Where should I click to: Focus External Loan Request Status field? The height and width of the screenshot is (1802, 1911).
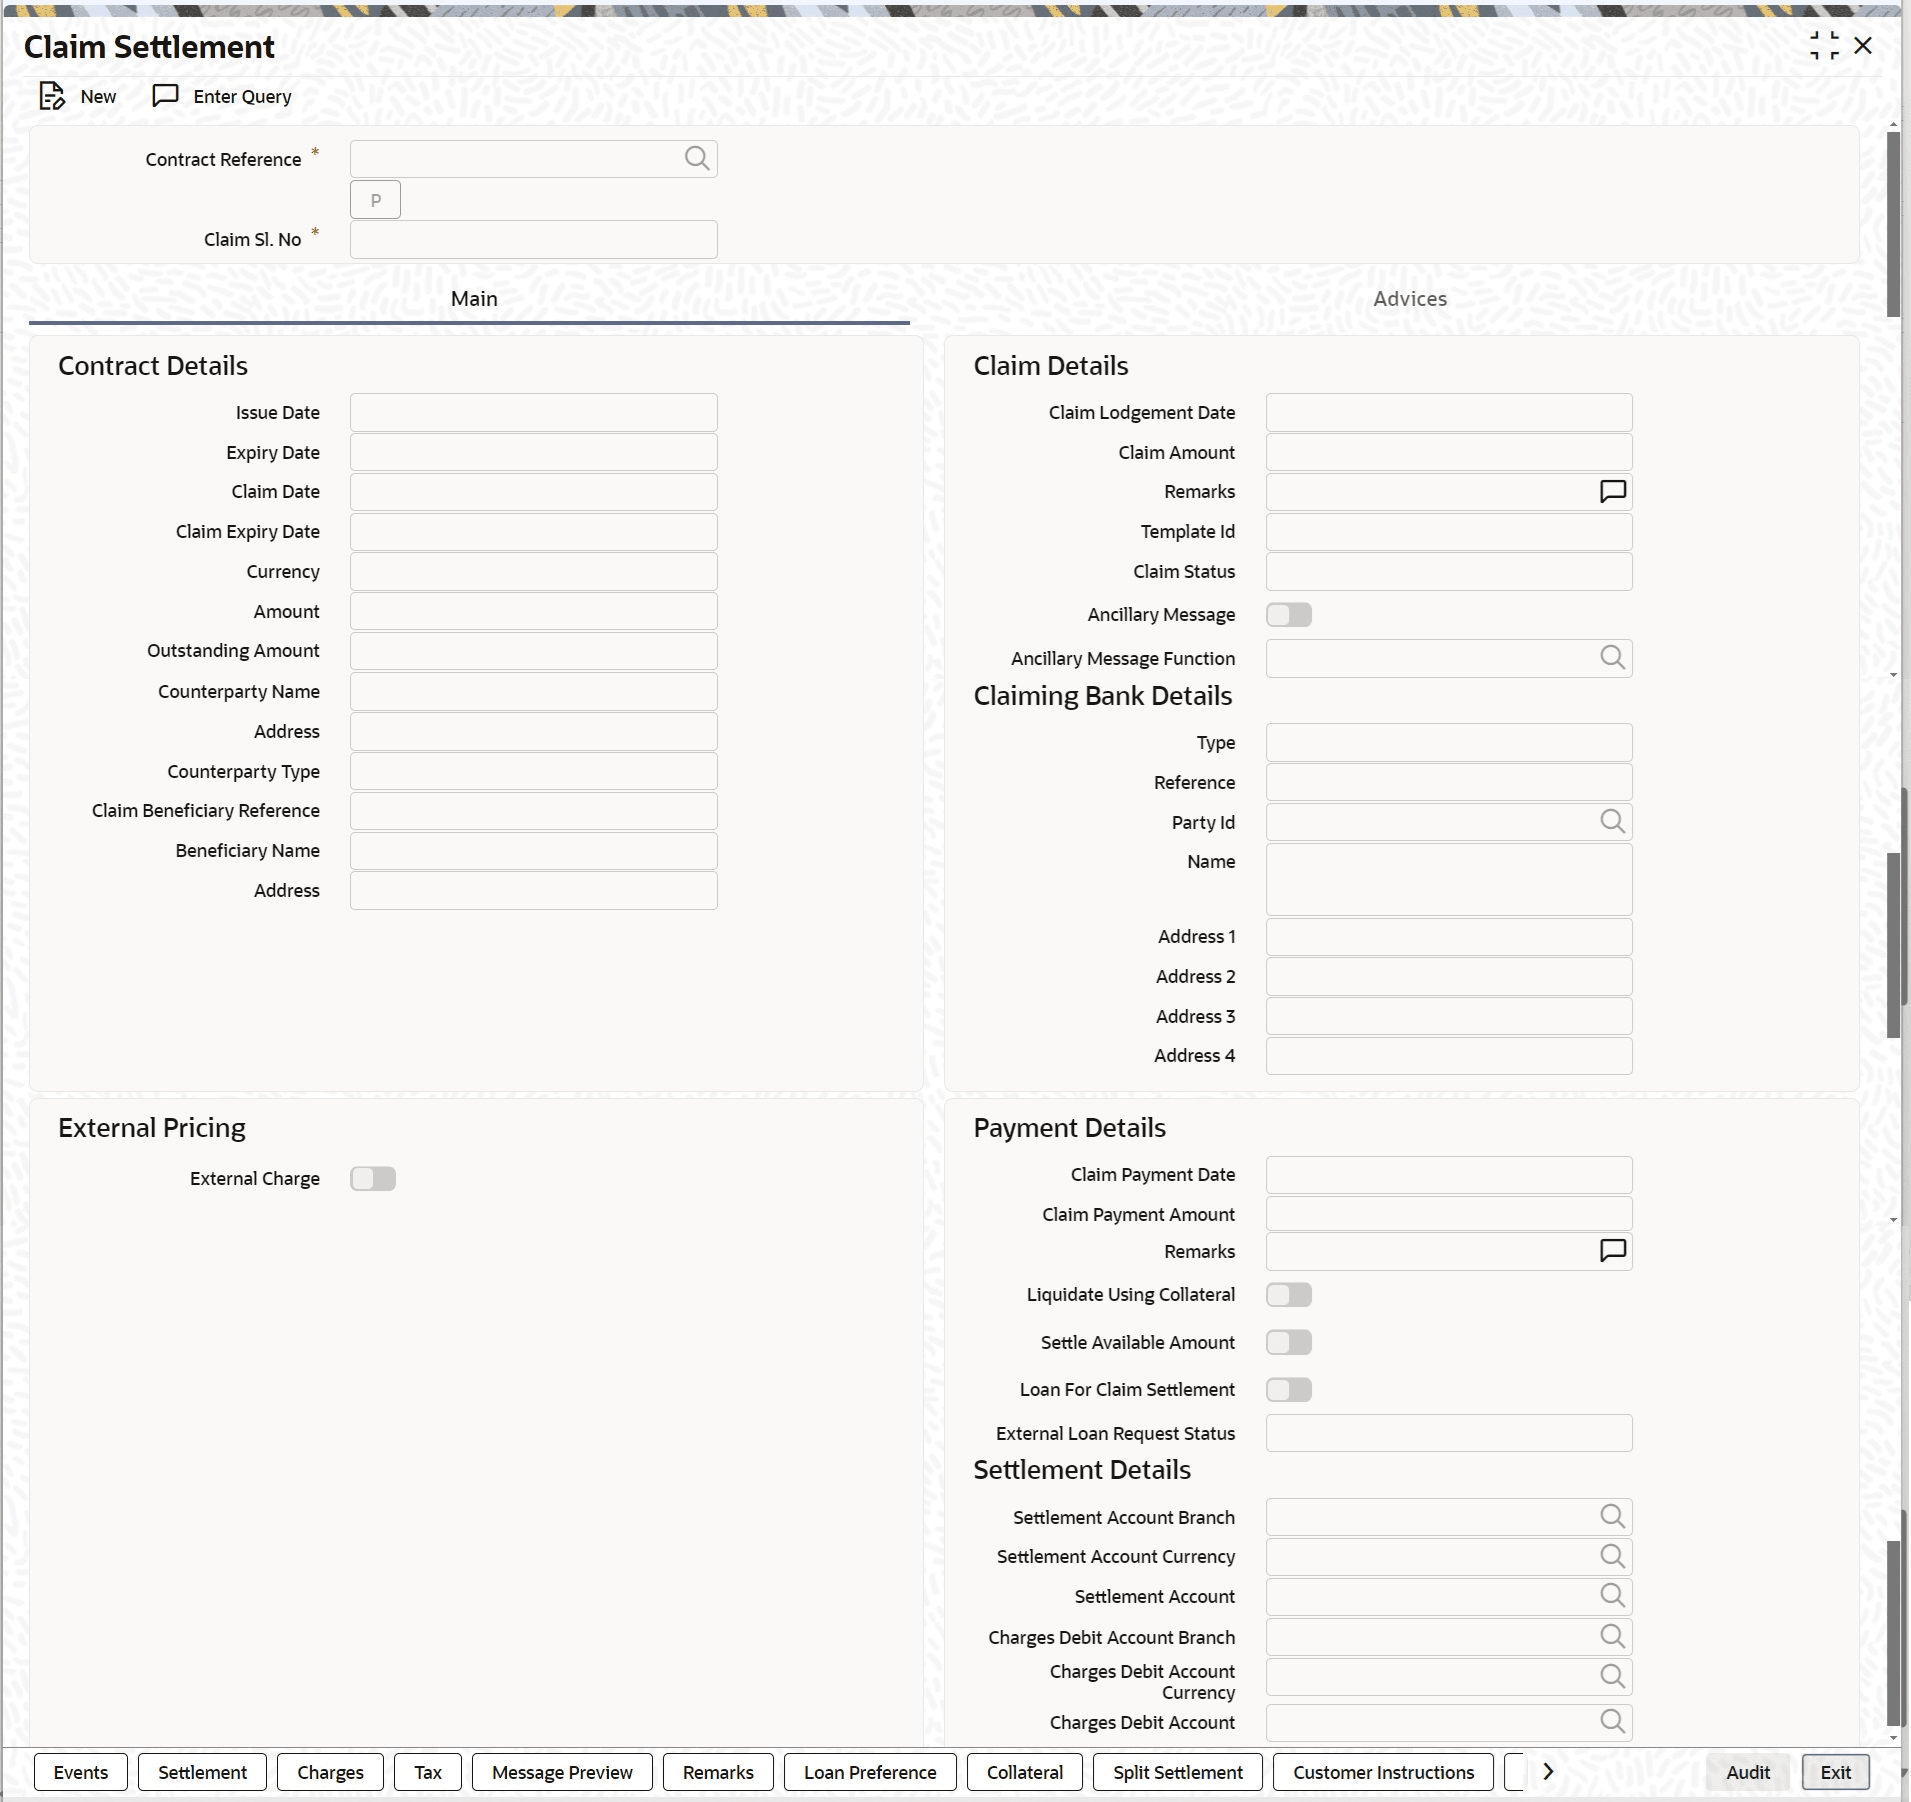(1449, 1433)
